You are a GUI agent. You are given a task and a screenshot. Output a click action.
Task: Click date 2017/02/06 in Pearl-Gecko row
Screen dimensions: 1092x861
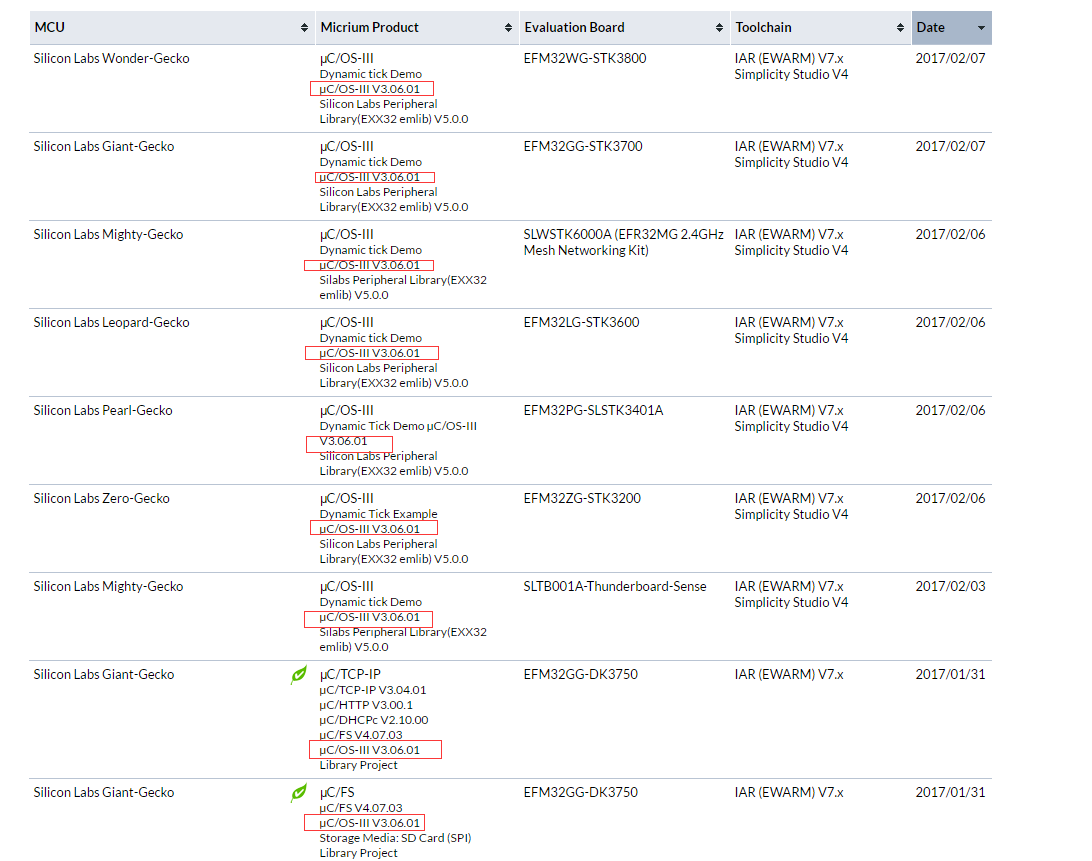tap(951, 410)
